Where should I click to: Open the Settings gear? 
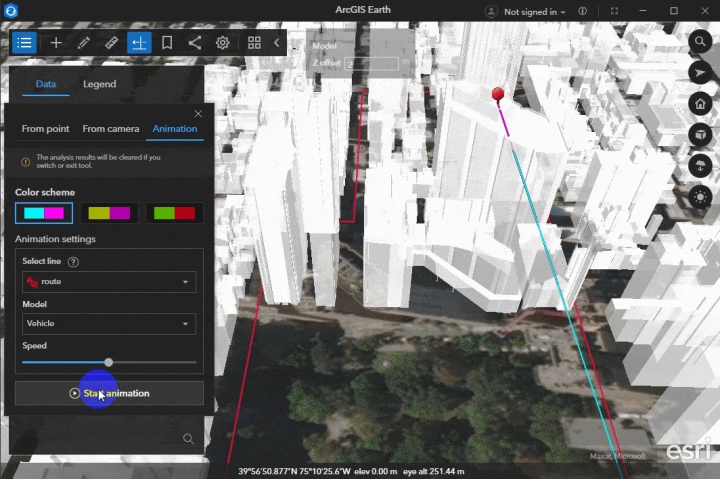point(223,43)
